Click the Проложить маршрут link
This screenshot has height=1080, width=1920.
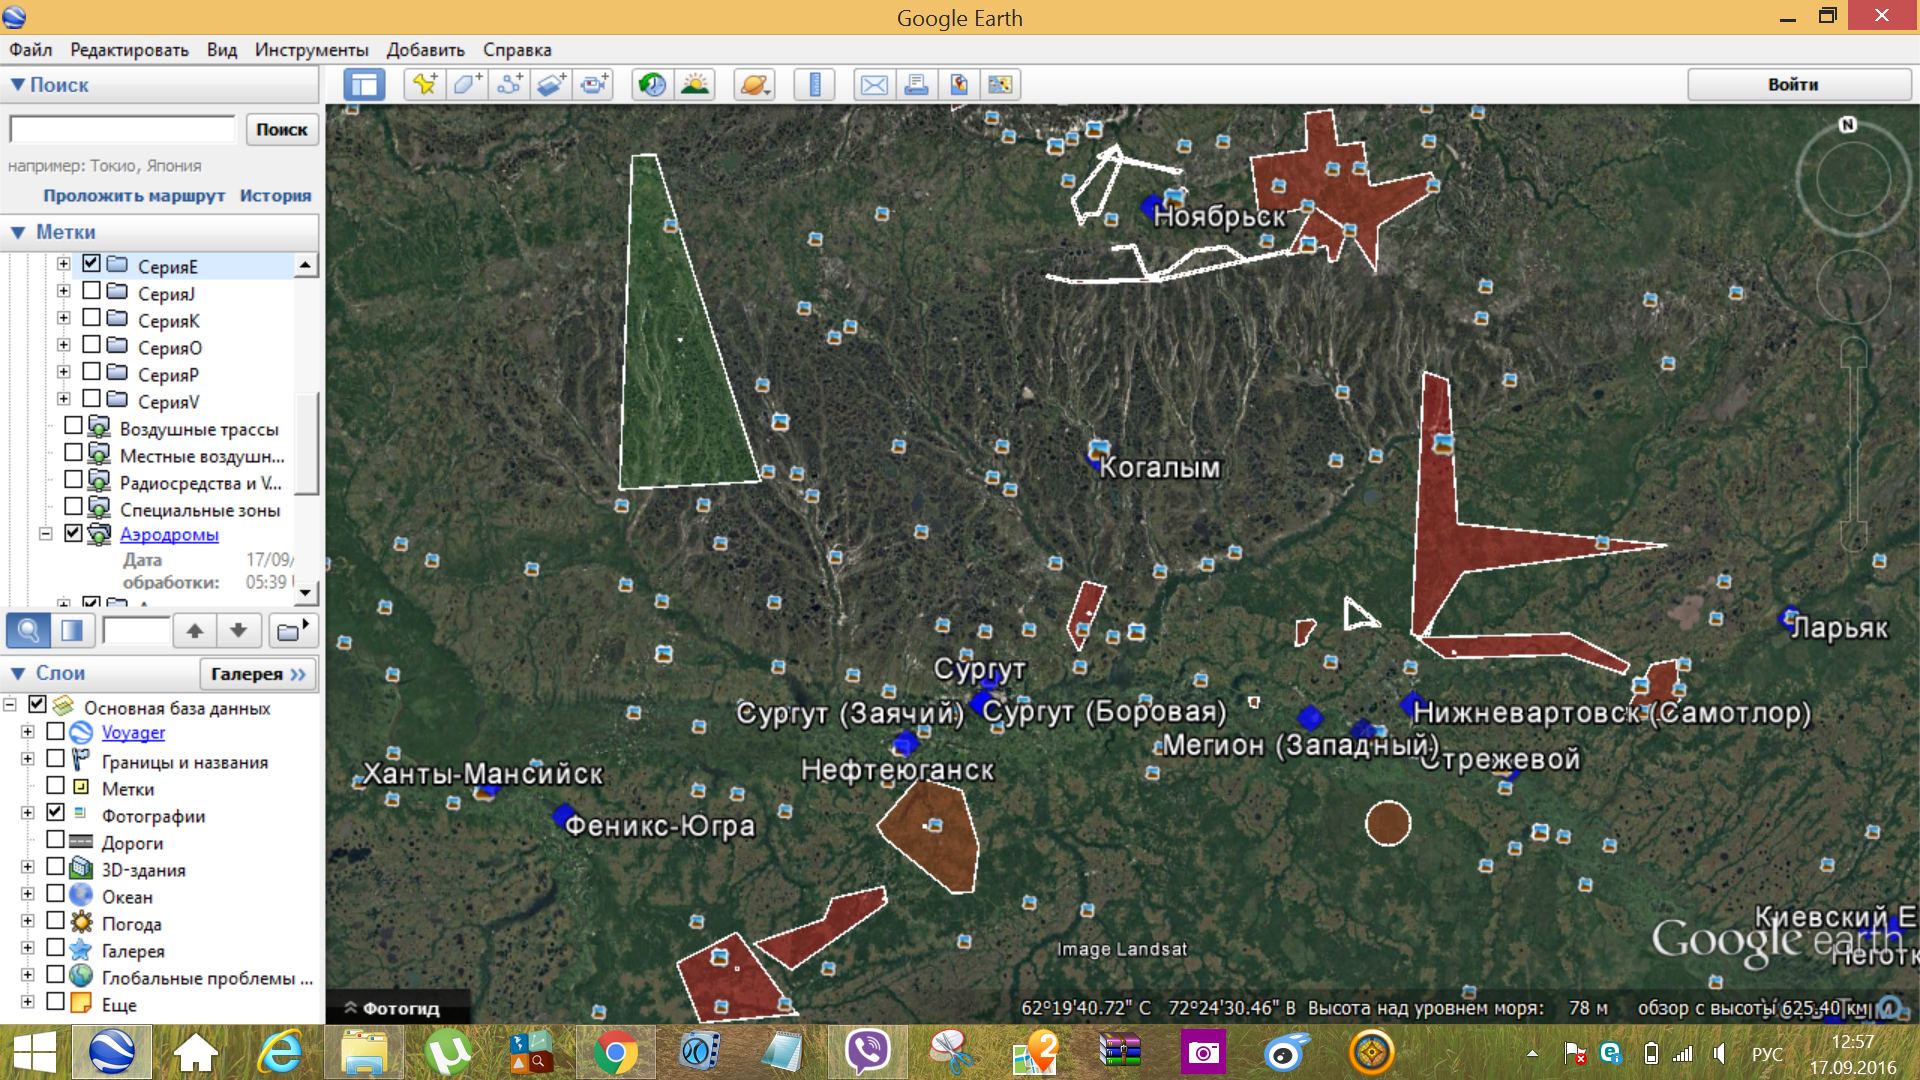(134, 196)
